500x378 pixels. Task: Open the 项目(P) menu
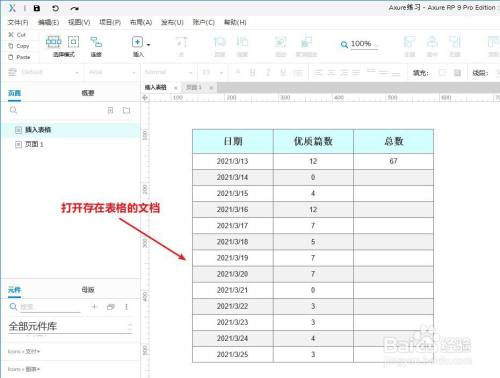[x=110, y=22]
